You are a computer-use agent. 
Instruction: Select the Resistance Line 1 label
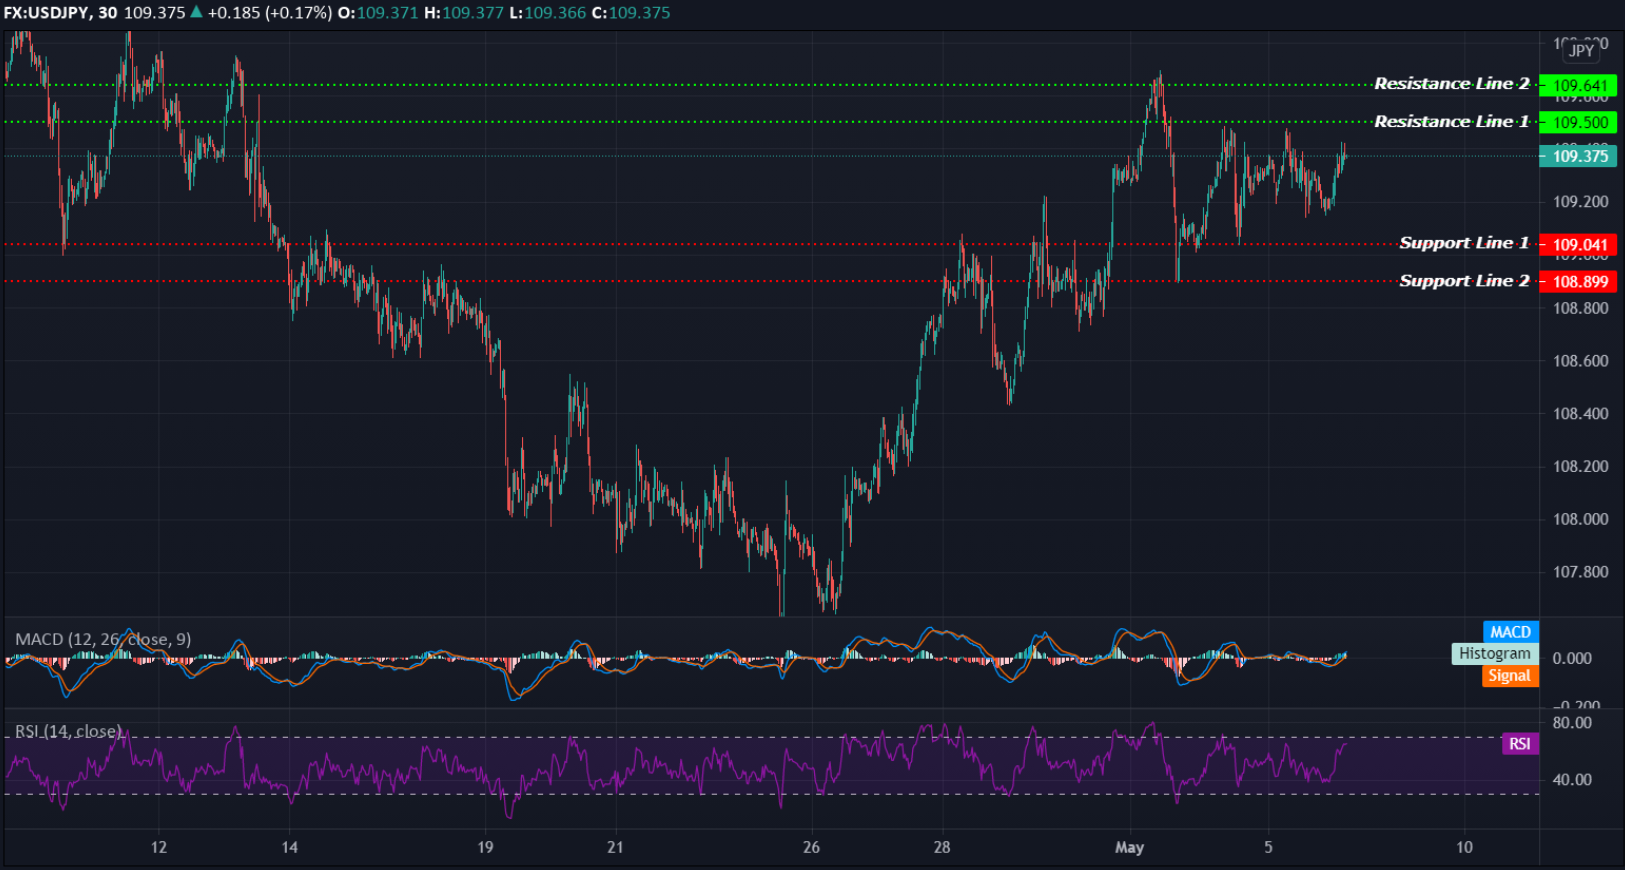coord(1451,122)
